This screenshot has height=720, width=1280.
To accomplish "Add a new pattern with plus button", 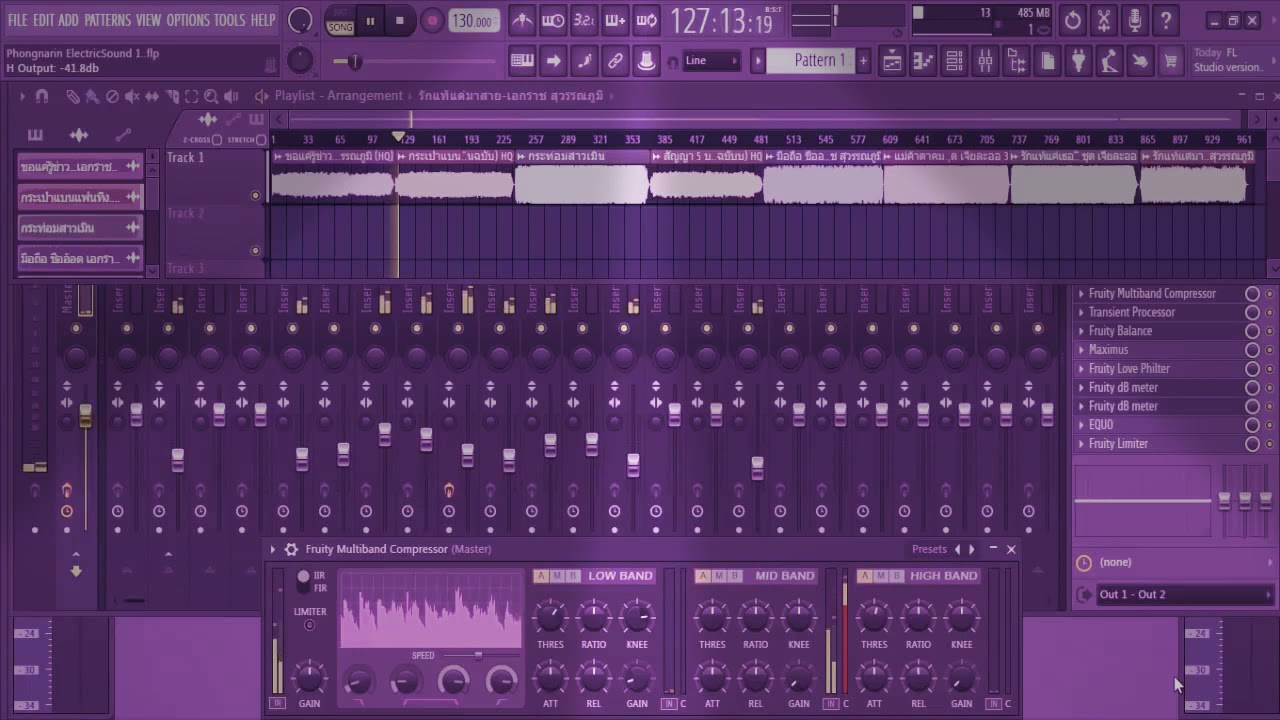I will (864, 61).
